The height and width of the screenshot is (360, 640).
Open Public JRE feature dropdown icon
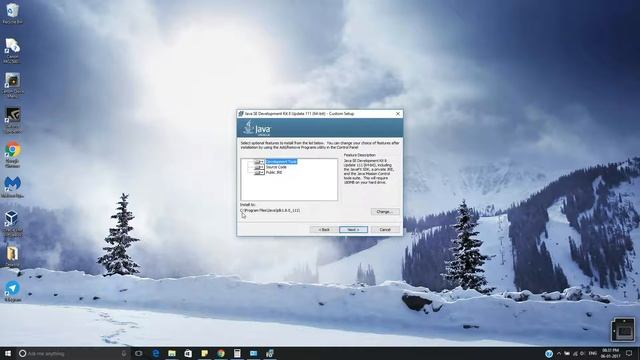point(259,173)
